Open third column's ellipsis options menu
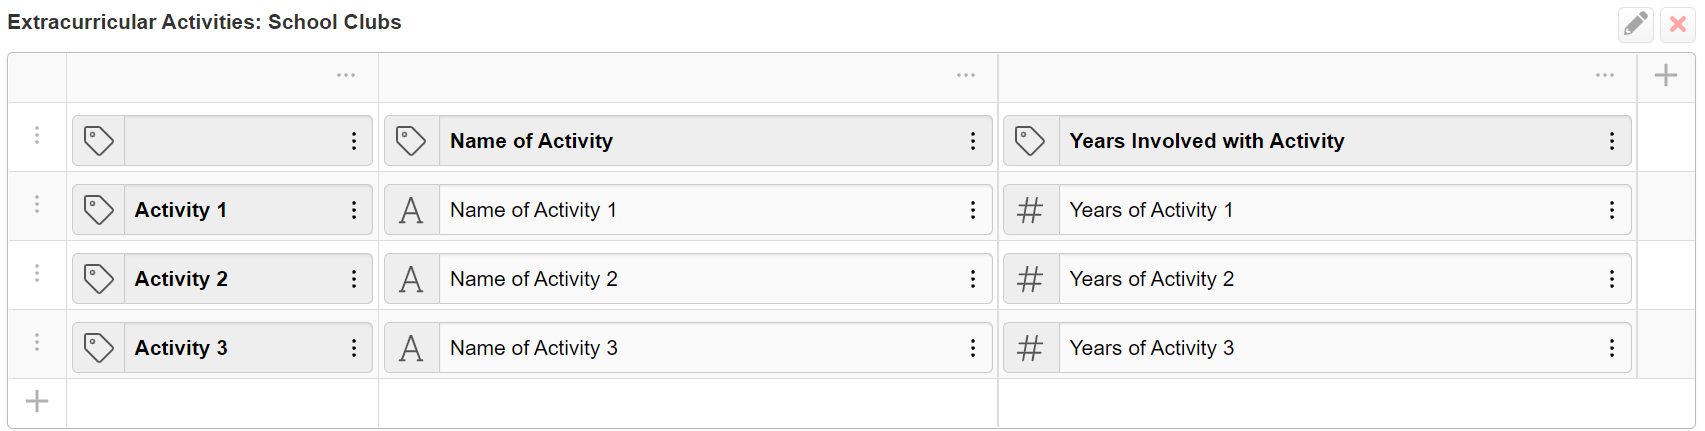1705x431 pixels. pos(1605,76)
